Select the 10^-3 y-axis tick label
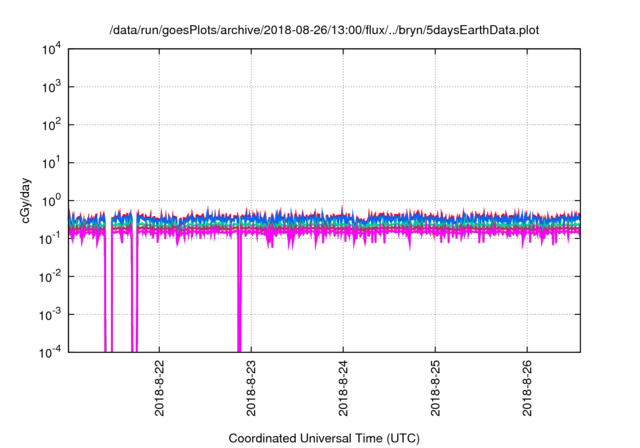The image size is (640, 448). pyautogui.click(x=50, y=315)
